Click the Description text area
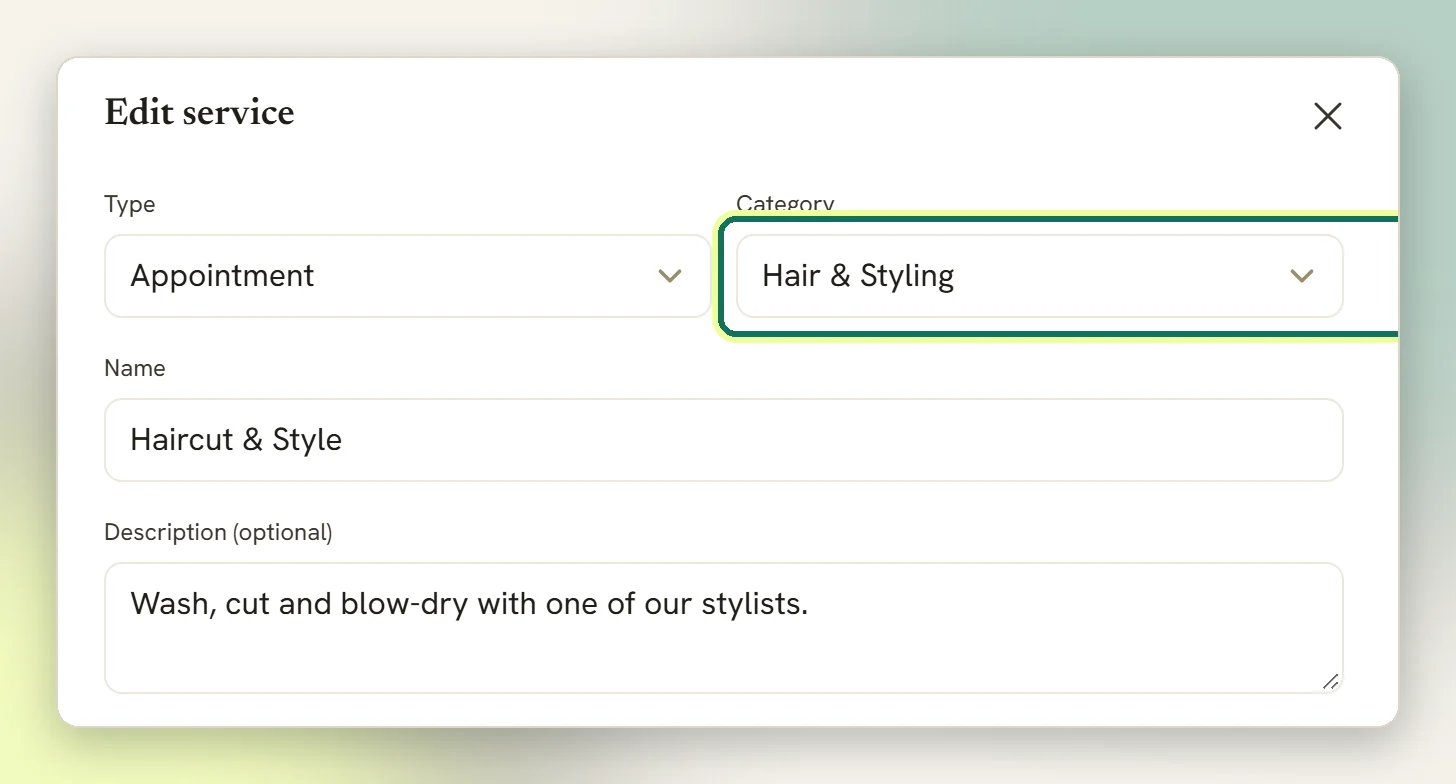 724,628
